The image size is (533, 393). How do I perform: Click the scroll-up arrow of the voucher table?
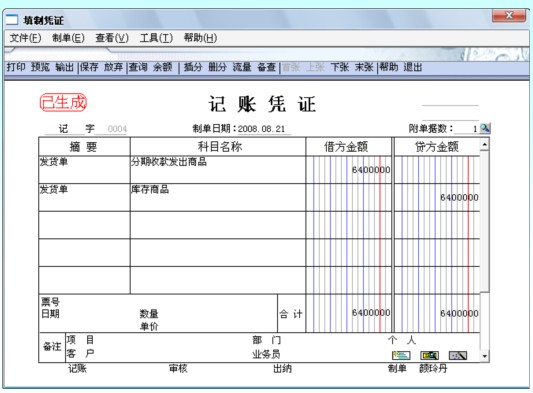484,145
